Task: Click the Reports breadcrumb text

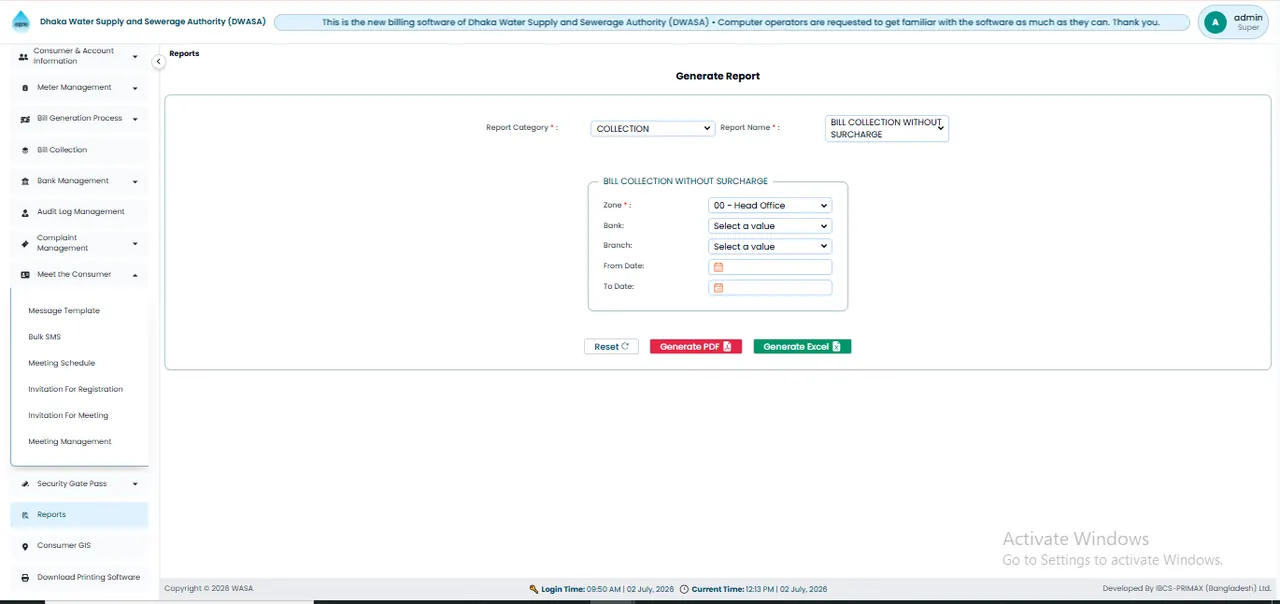Action: pos(184,54)
